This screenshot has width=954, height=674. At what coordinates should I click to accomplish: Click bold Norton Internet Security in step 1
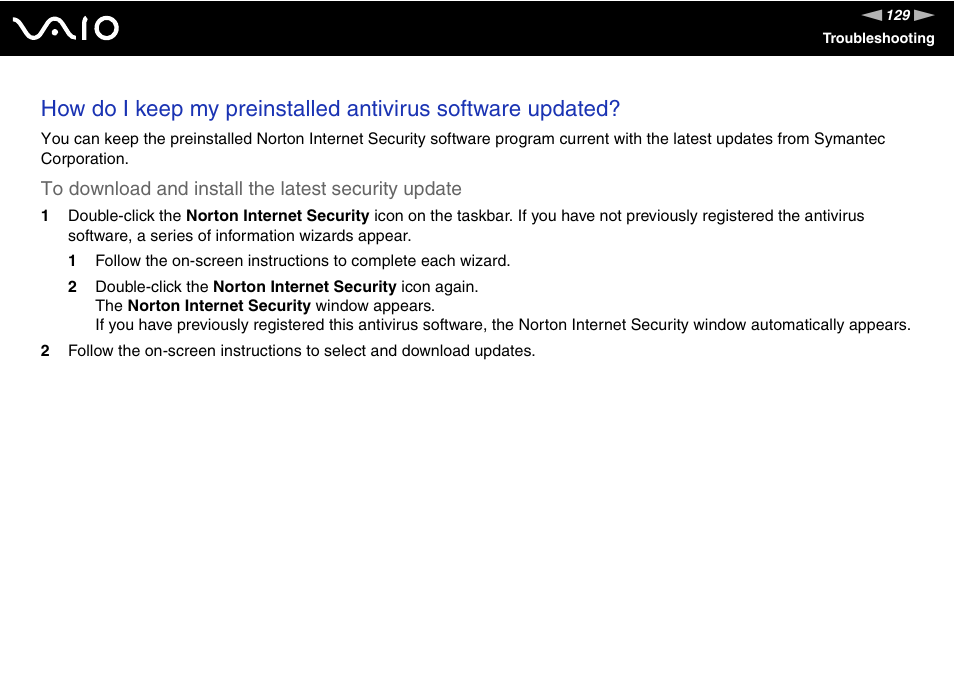coord(277,216)
